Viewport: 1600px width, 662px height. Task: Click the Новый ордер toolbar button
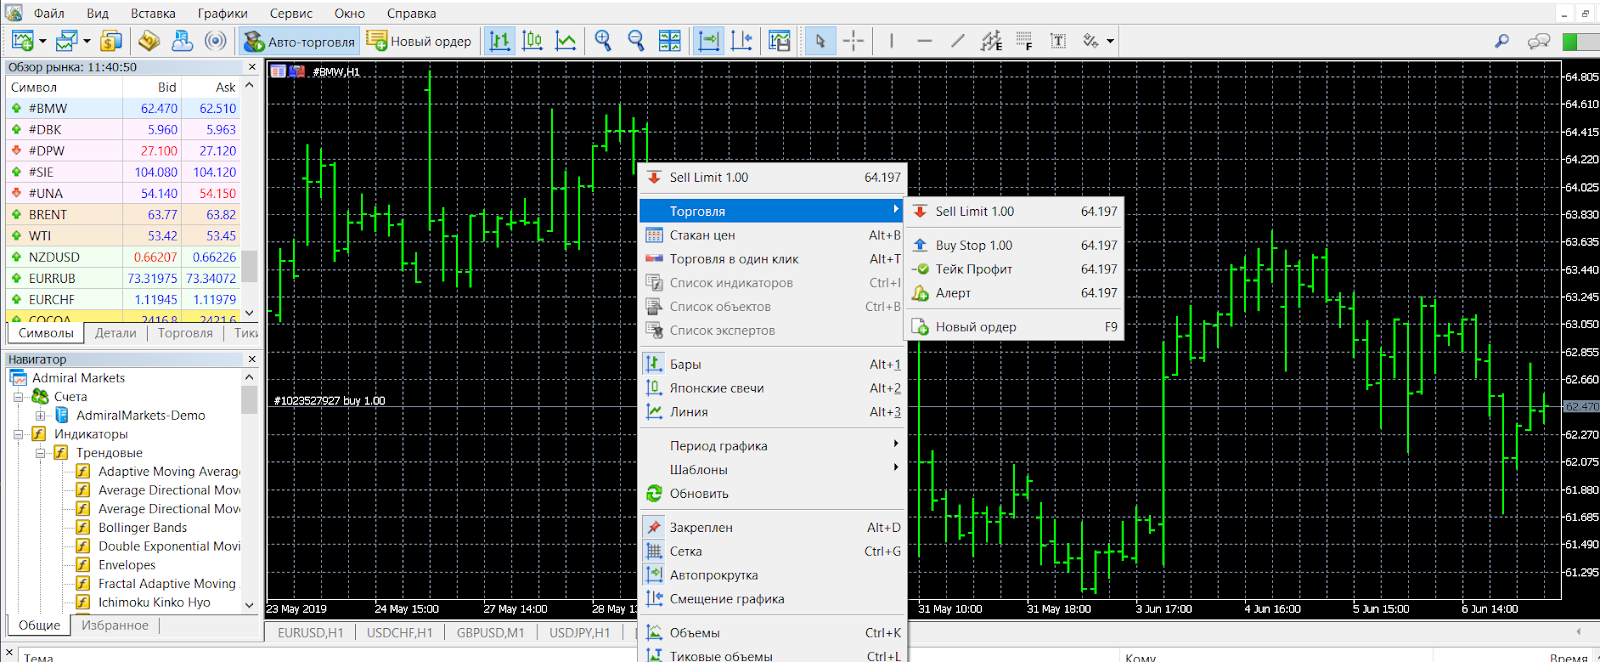[x=419, y=41]
